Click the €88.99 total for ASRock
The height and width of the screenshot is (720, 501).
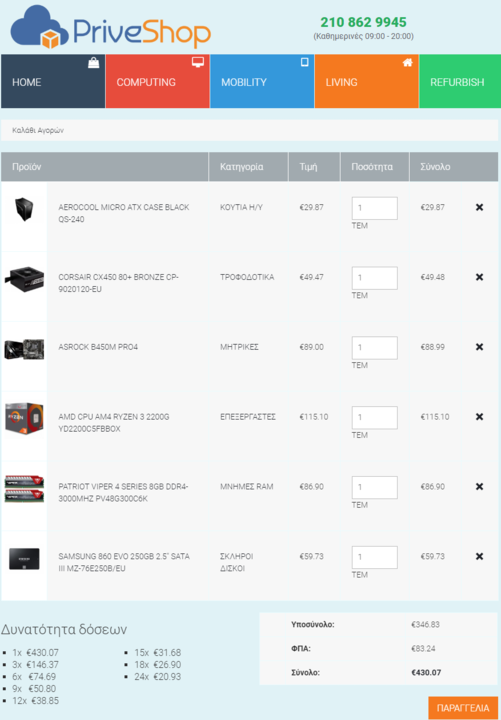click(433, 347)
